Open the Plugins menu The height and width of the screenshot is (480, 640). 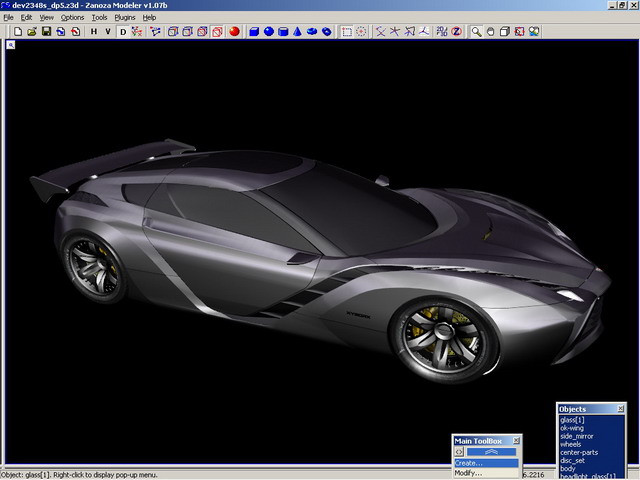[124, 17]
